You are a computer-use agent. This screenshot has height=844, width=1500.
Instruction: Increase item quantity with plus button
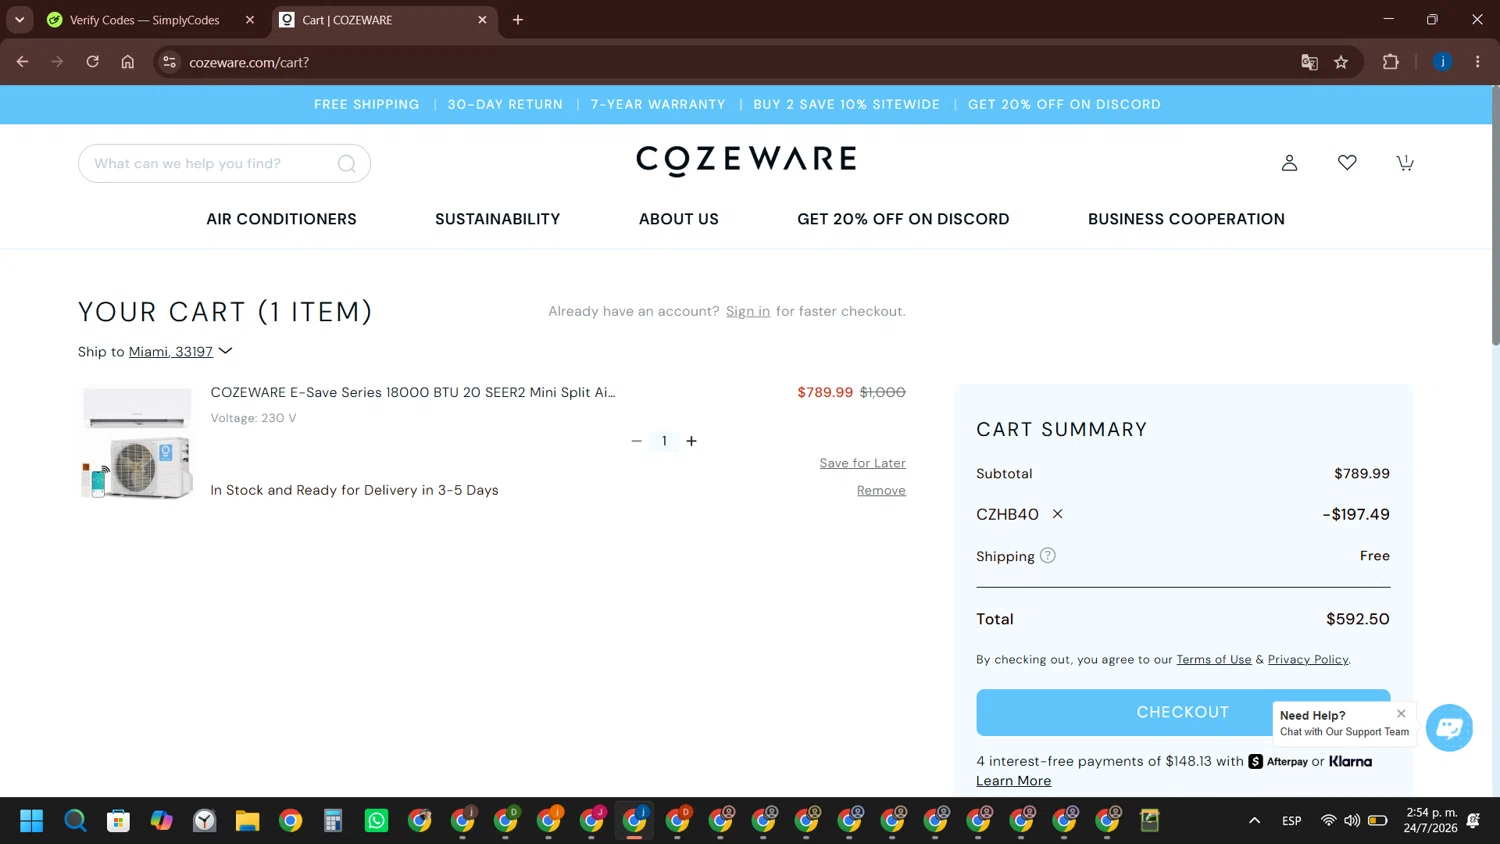tap(691, 441)
